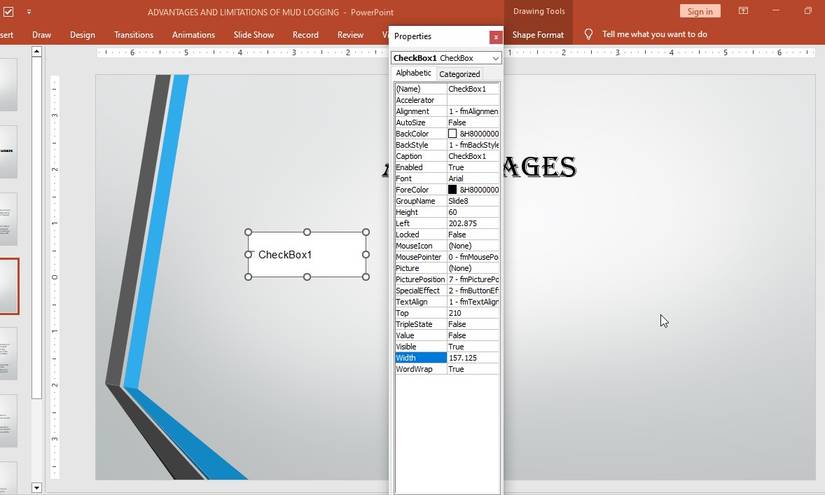Click Tell me what you want to do
Viewport: 825px width, 495px height.
pyautogui.click(x=655, y=34)
